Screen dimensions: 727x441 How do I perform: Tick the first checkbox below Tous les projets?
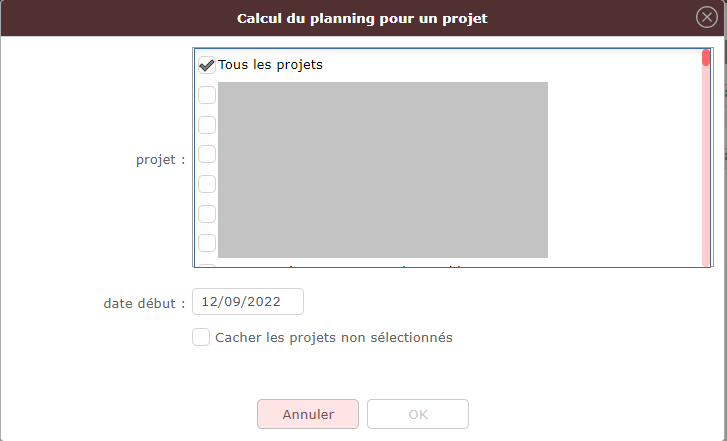coord(207,96)
